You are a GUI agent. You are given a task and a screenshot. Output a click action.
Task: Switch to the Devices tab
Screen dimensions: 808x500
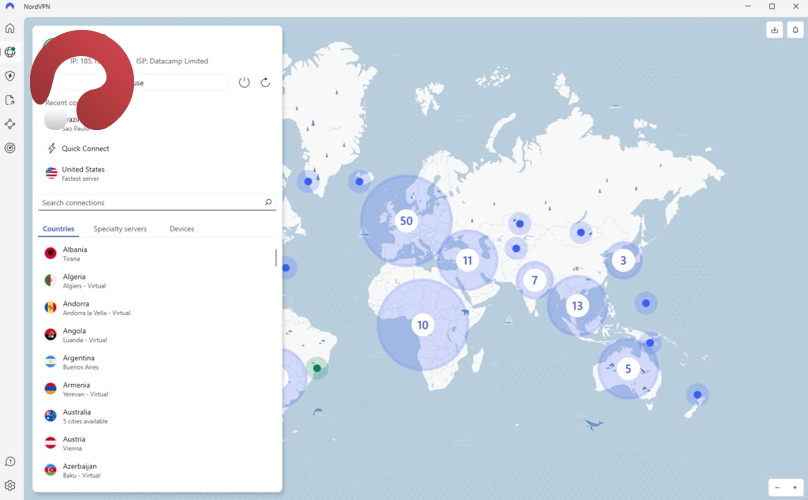(x=181, y=229)
